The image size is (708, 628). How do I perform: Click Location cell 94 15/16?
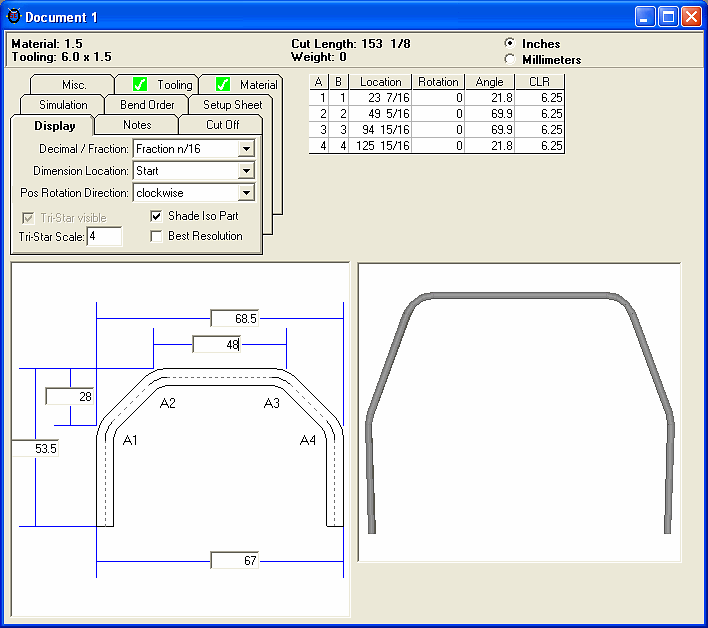coord(380,130)
